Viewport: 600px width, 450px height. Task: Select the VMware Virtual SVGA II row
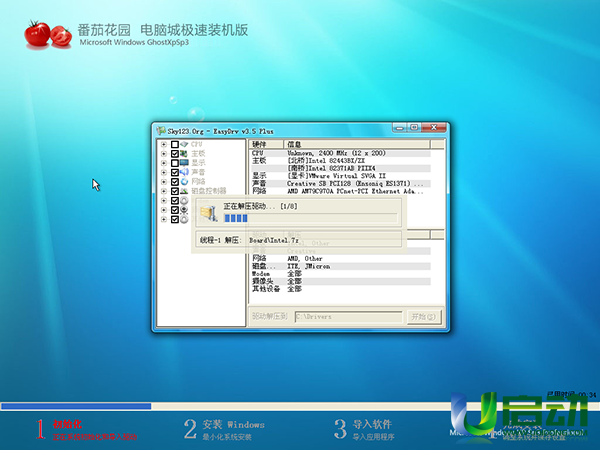[x=339, y=176]
